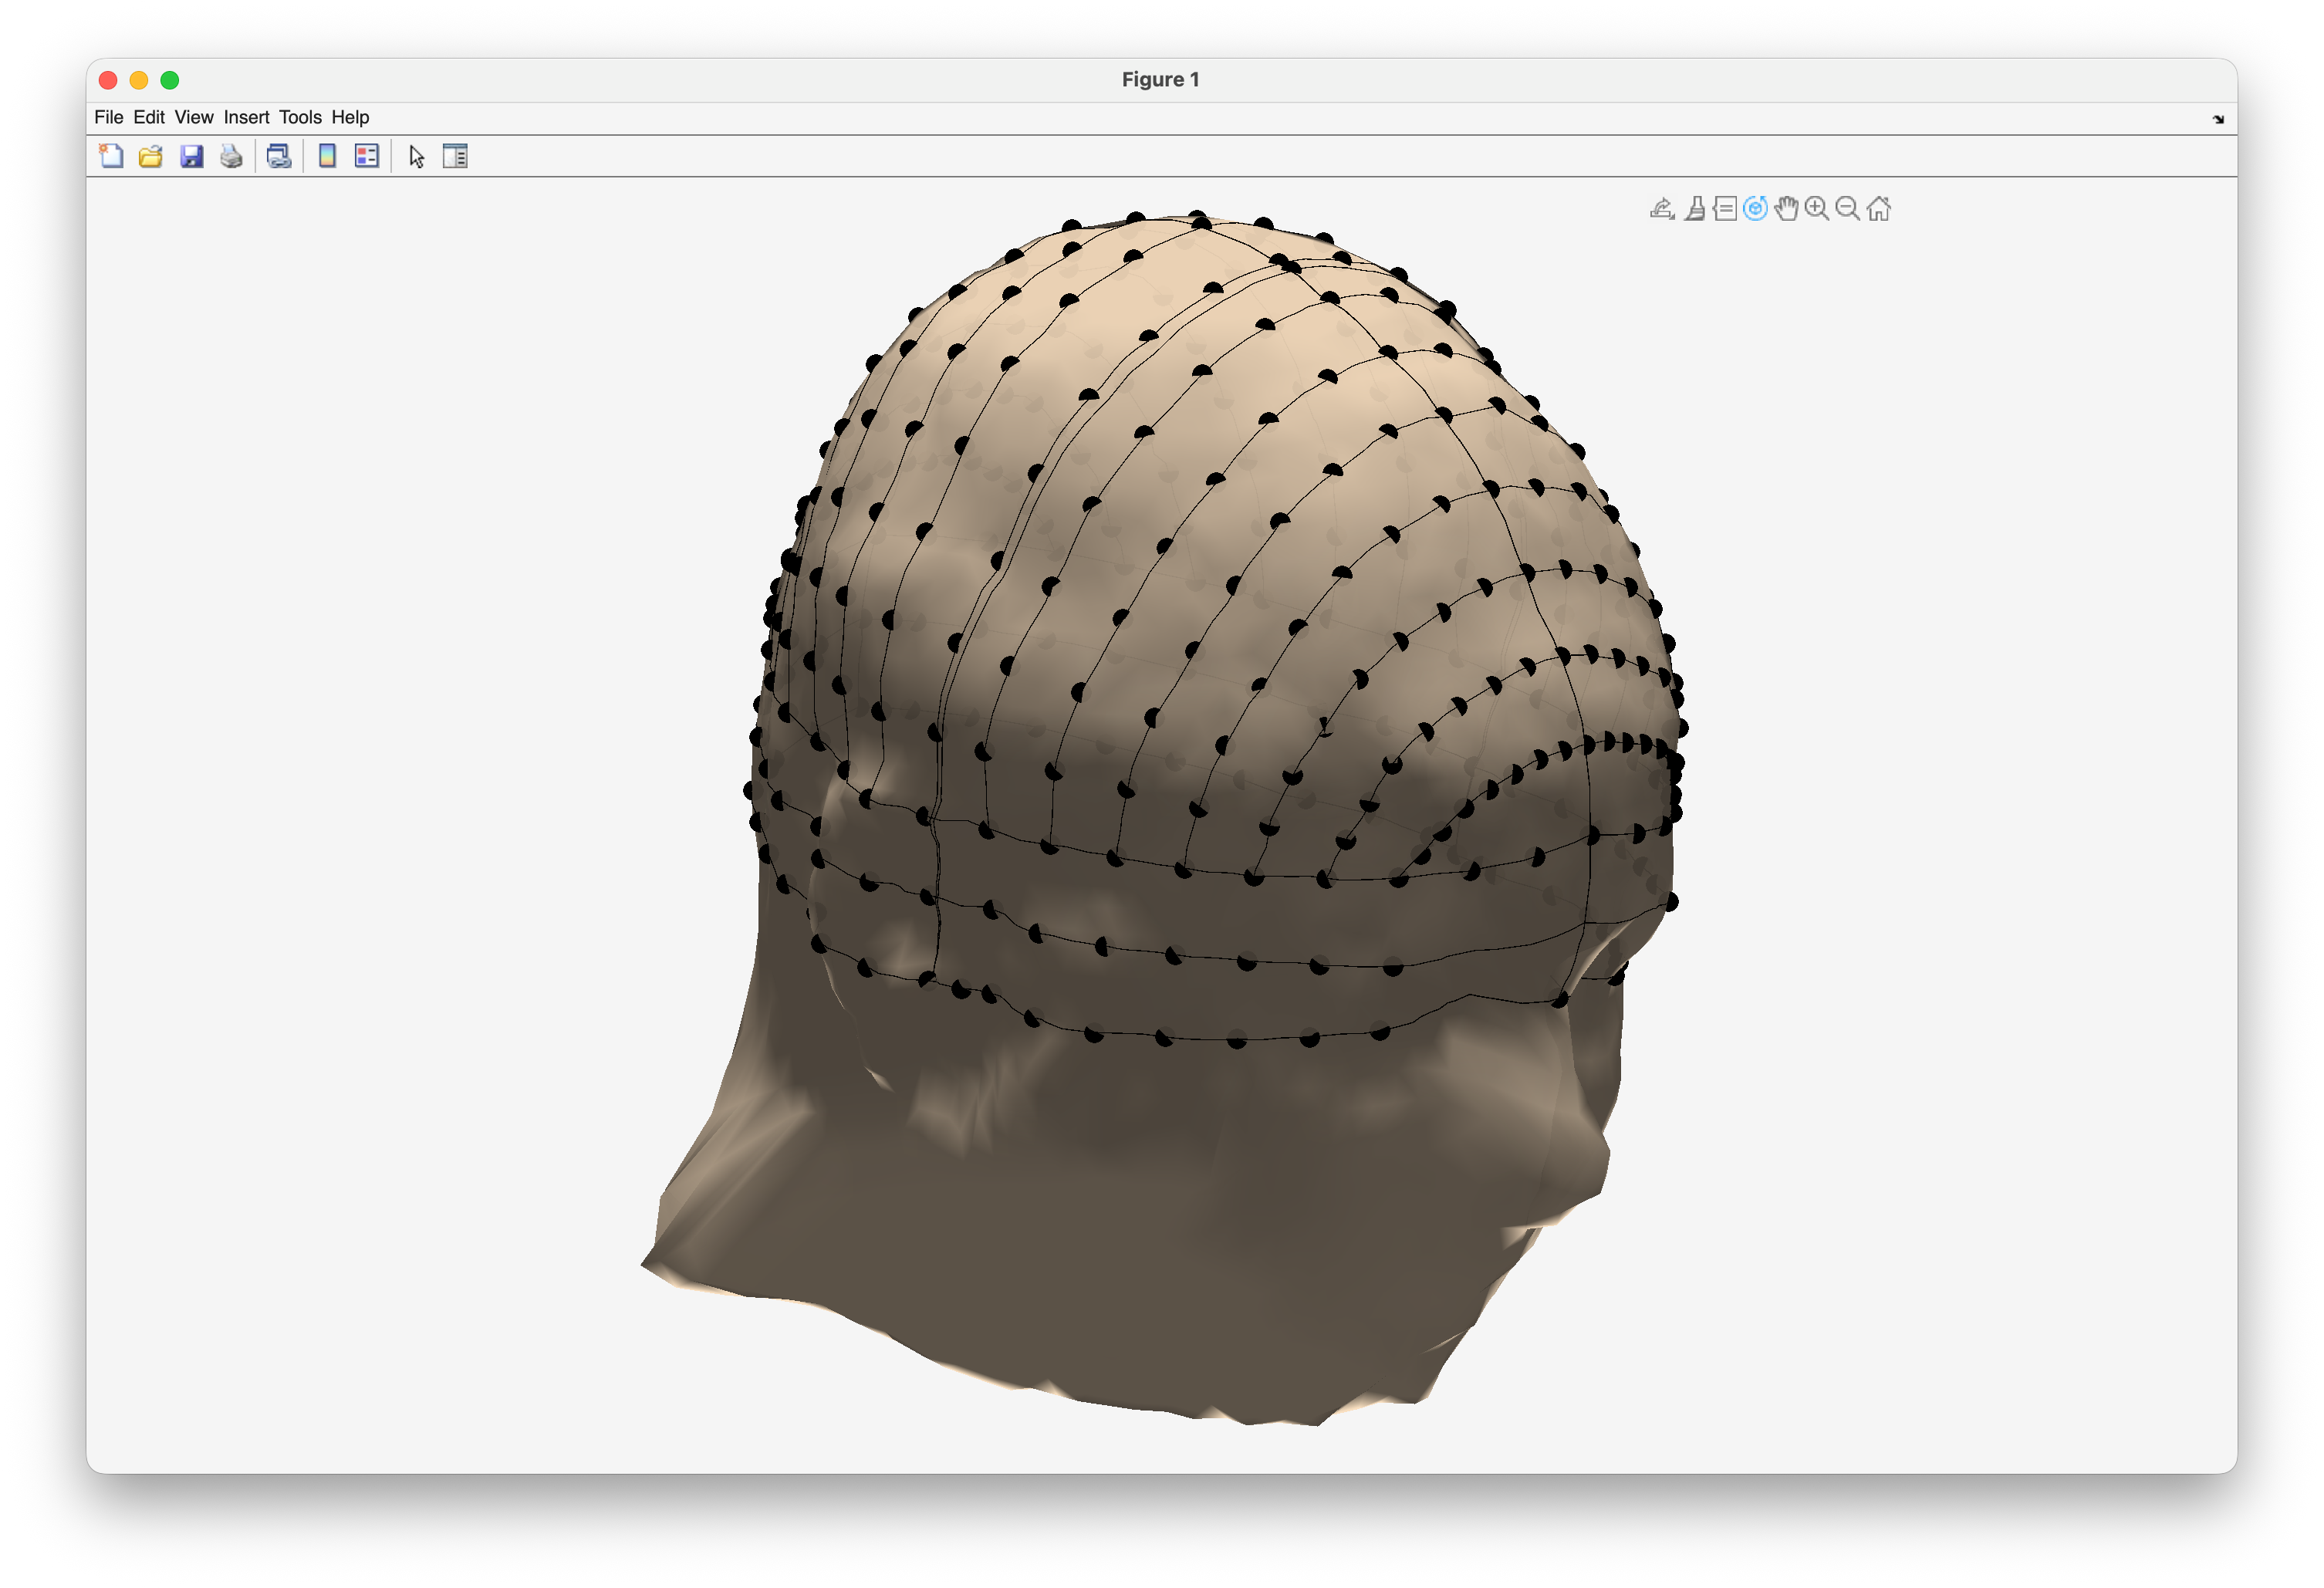Insert a legend from the toolbar
The width and height of the screenshot is (2324, 1588).
click(367, 156)
